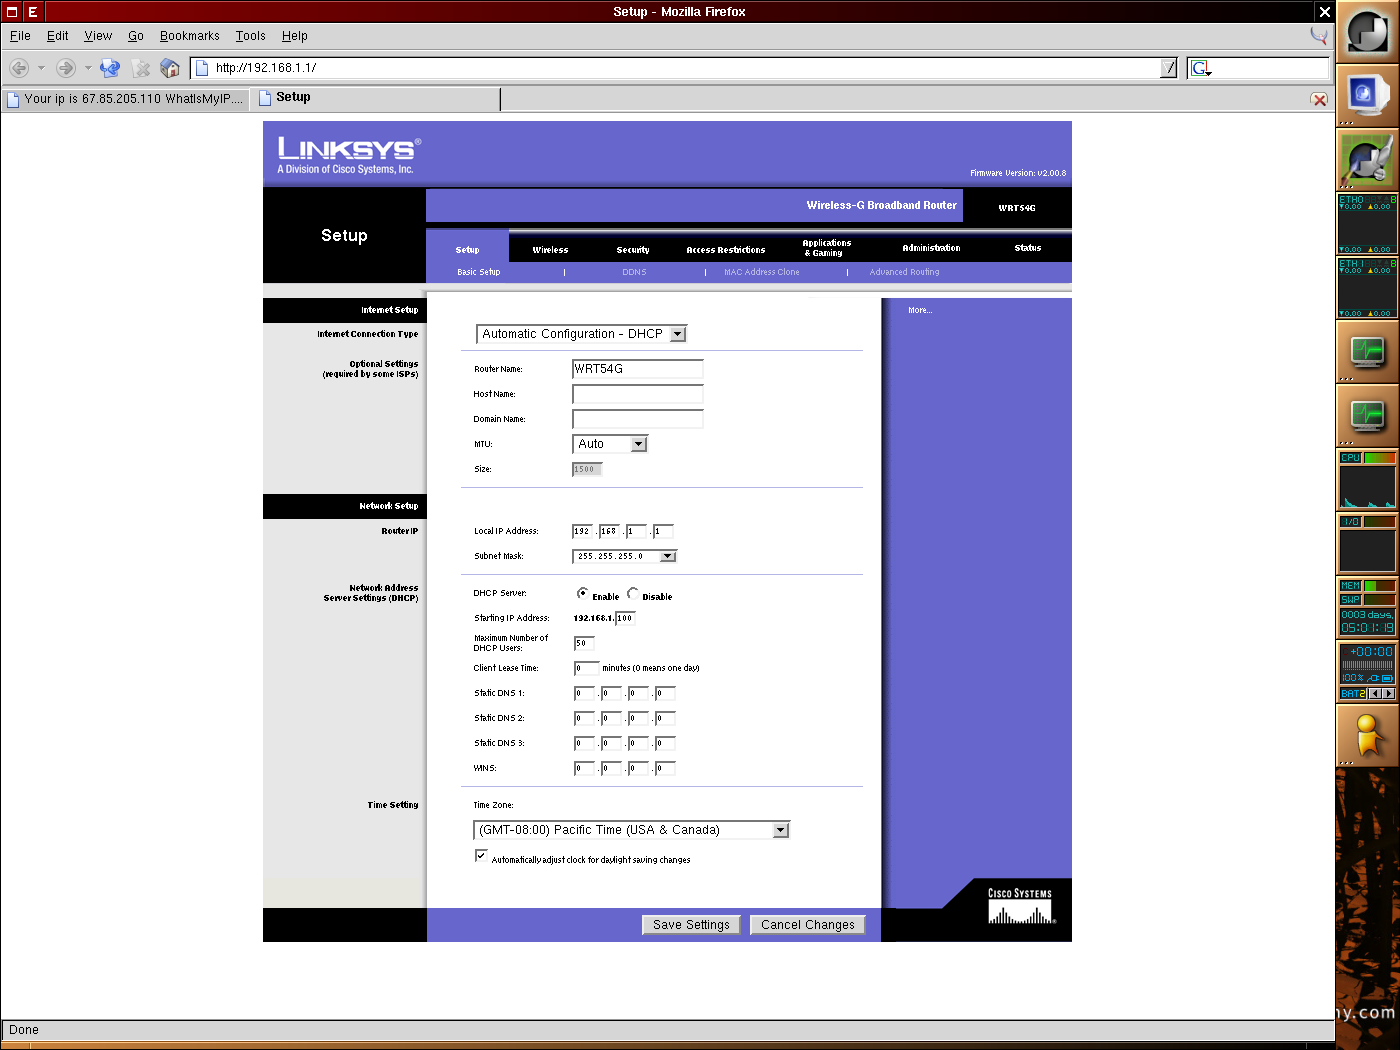Launch the monitor screen dock applet
This screenshot has height=1050, width=1400.
[x=1367, y=95]
